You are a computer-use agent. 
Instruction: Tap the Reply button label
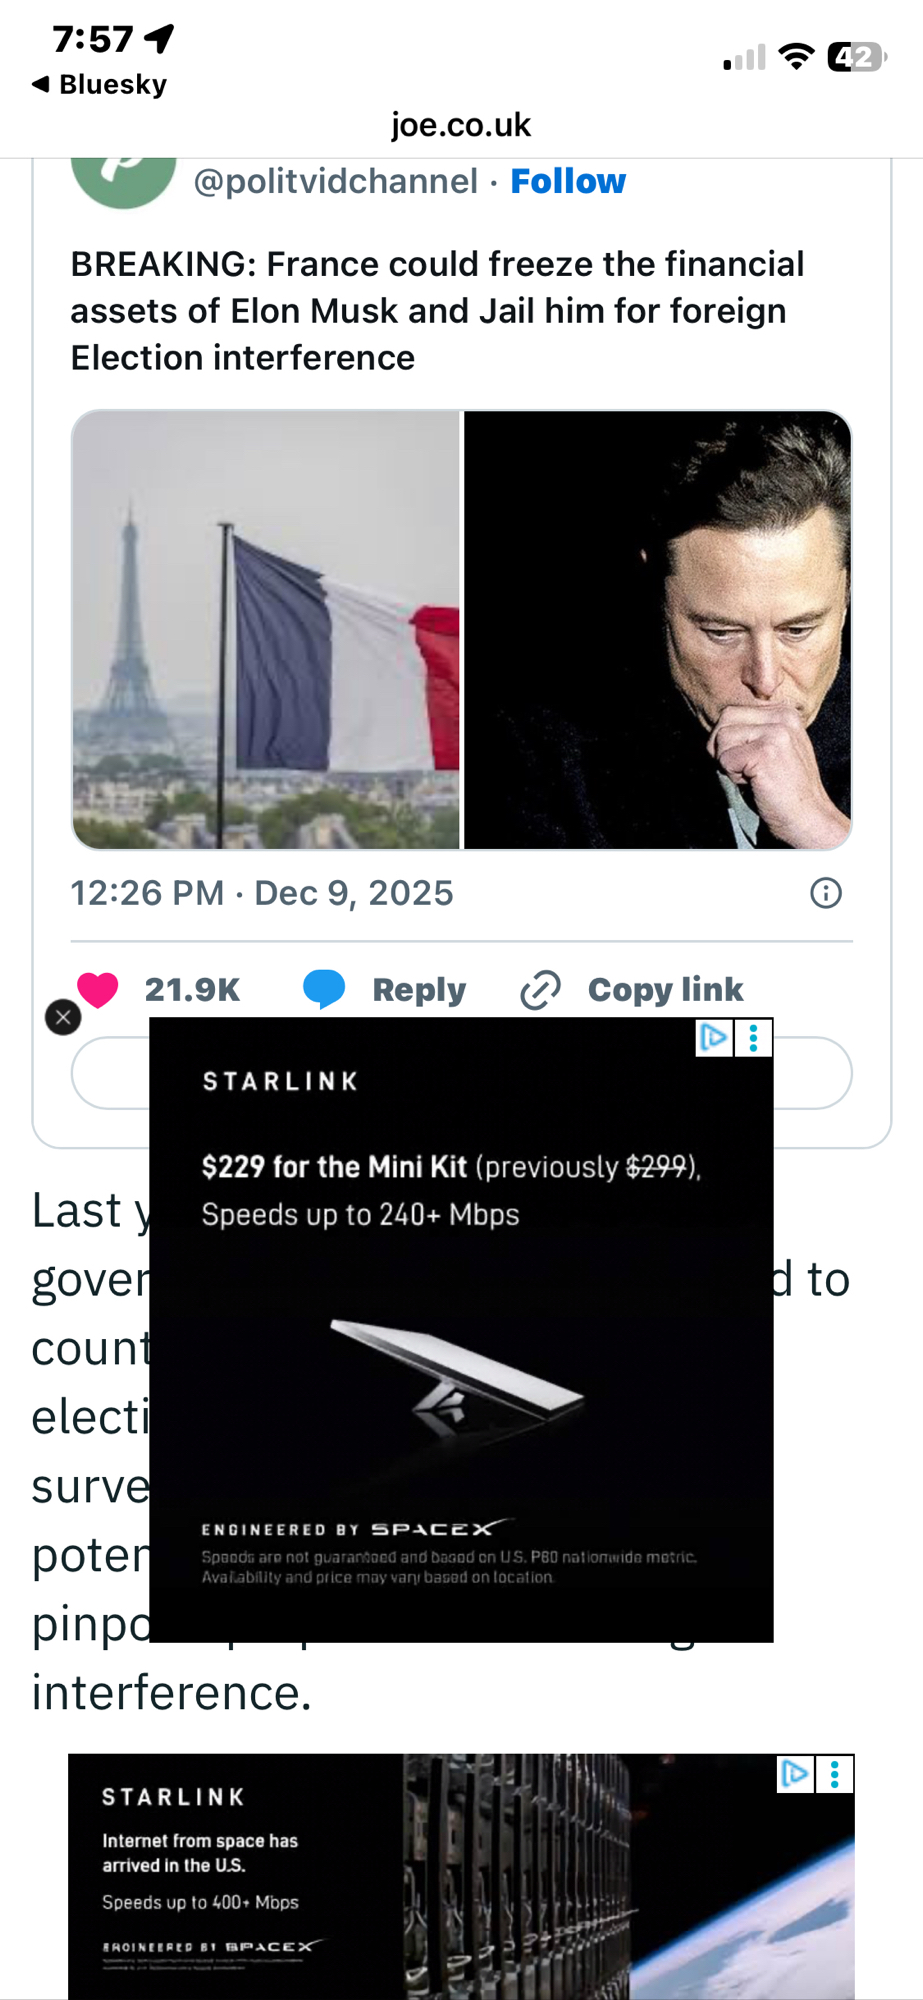click(419, 990)
